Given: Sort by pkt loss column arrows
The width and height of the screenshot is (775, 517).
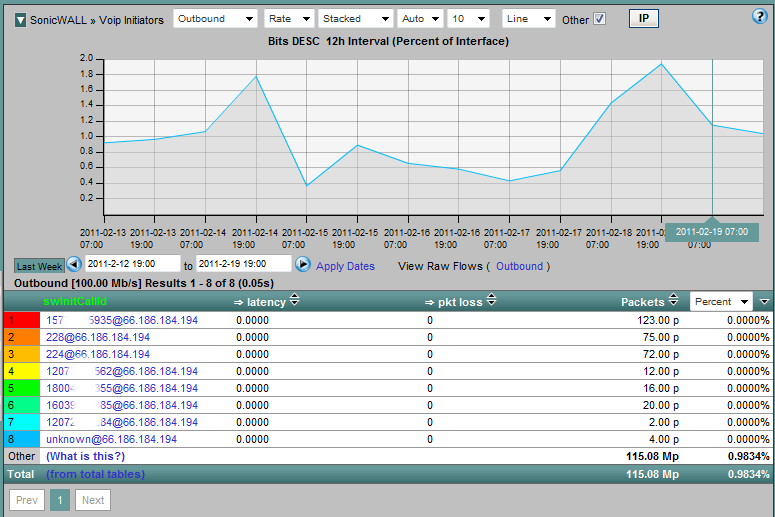Looking at the screenshot, I should point(490,302).
